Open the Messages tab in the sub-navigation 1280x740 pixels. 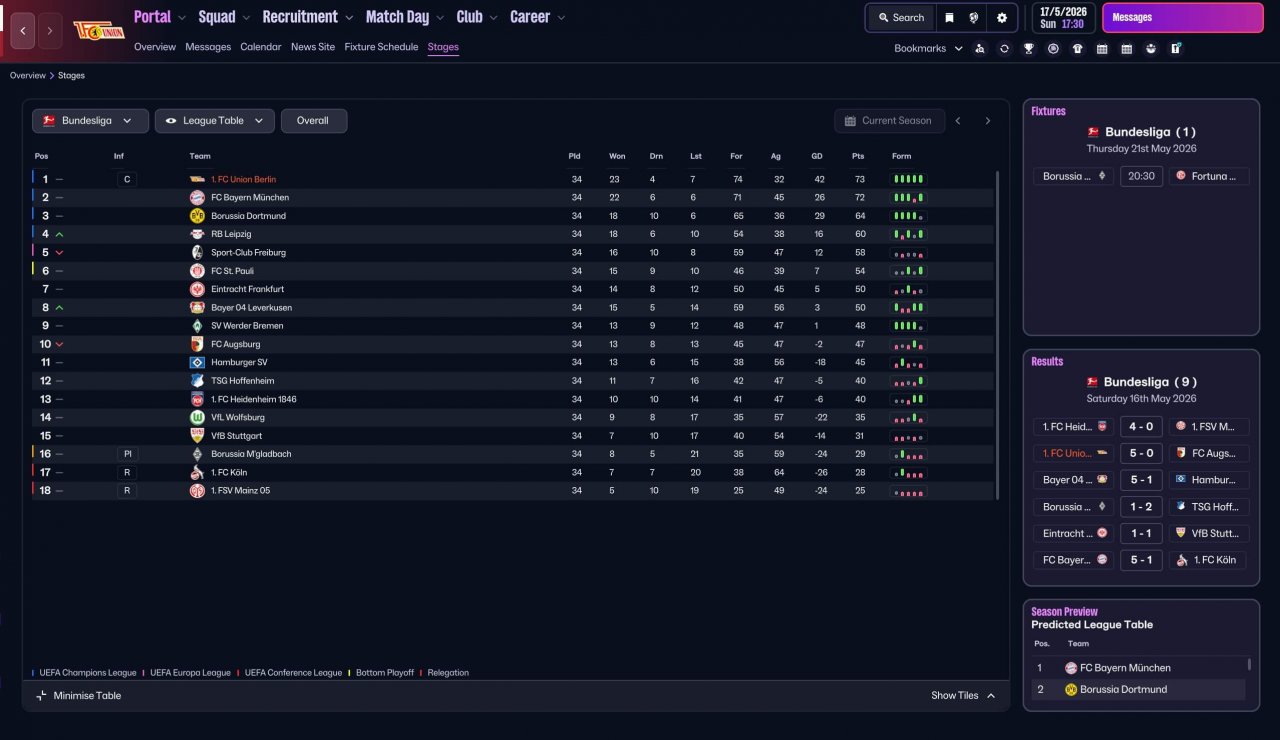pyautogui.click(x=208, y=47)
